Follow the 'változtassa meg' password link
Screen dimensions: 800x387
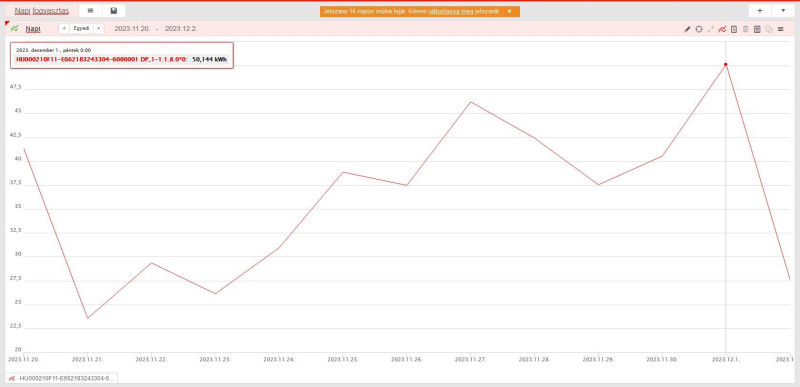(x=451, y=11)
